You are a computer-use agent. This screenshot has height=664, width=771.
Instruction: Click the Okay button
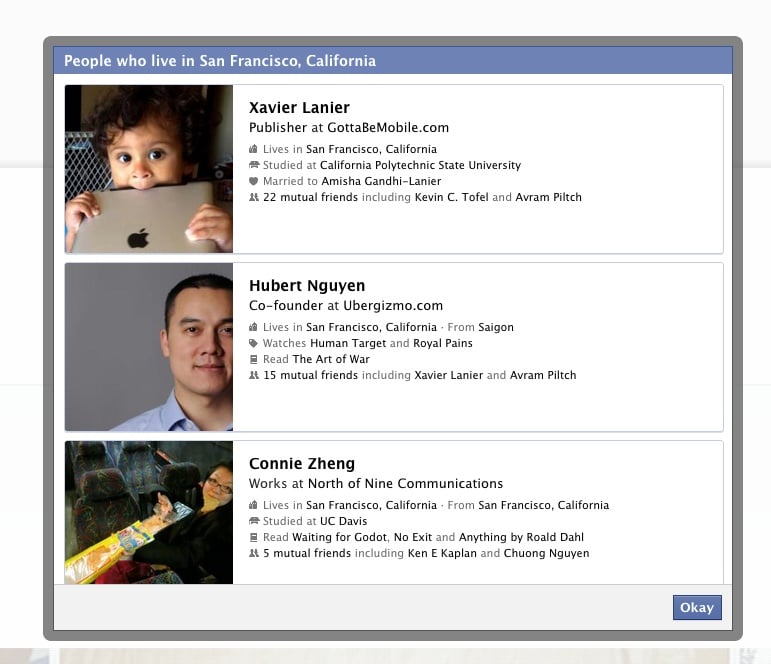pyautogui.click(x=697, y=607)
